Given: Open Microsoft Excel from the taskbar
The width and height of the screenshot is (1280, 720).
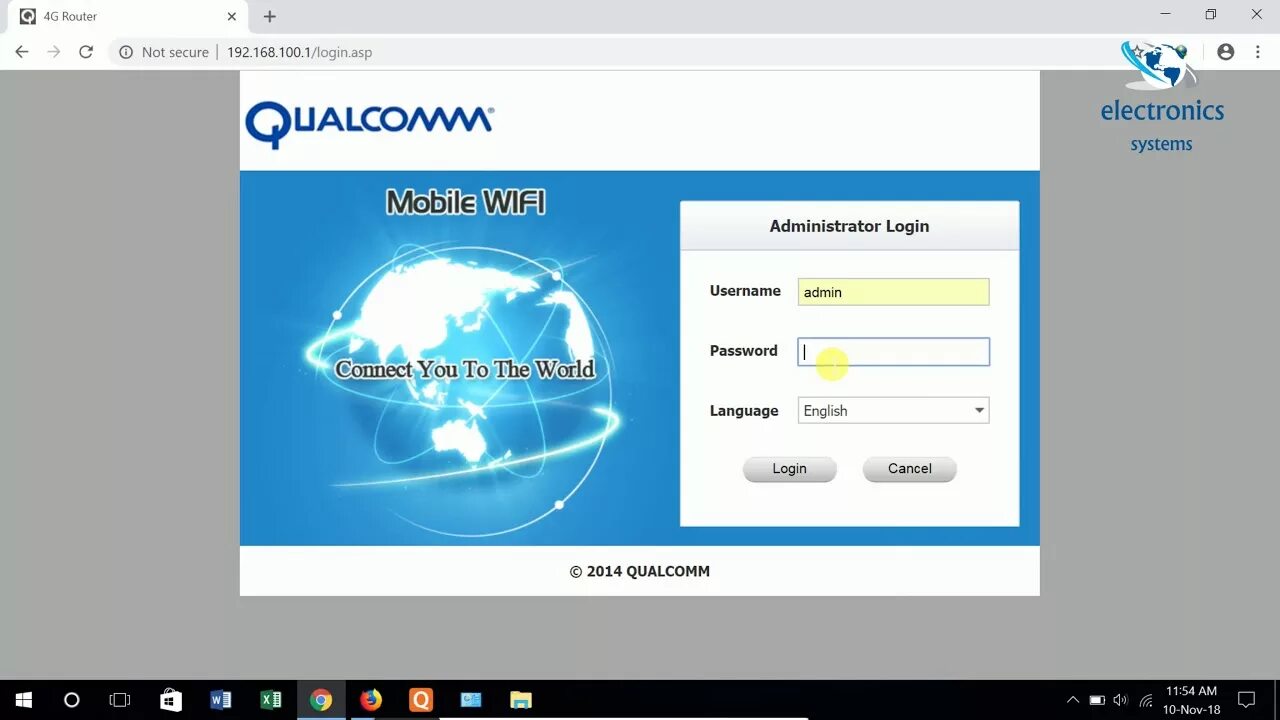Looking at the screenshot, I should pos(271,700).
